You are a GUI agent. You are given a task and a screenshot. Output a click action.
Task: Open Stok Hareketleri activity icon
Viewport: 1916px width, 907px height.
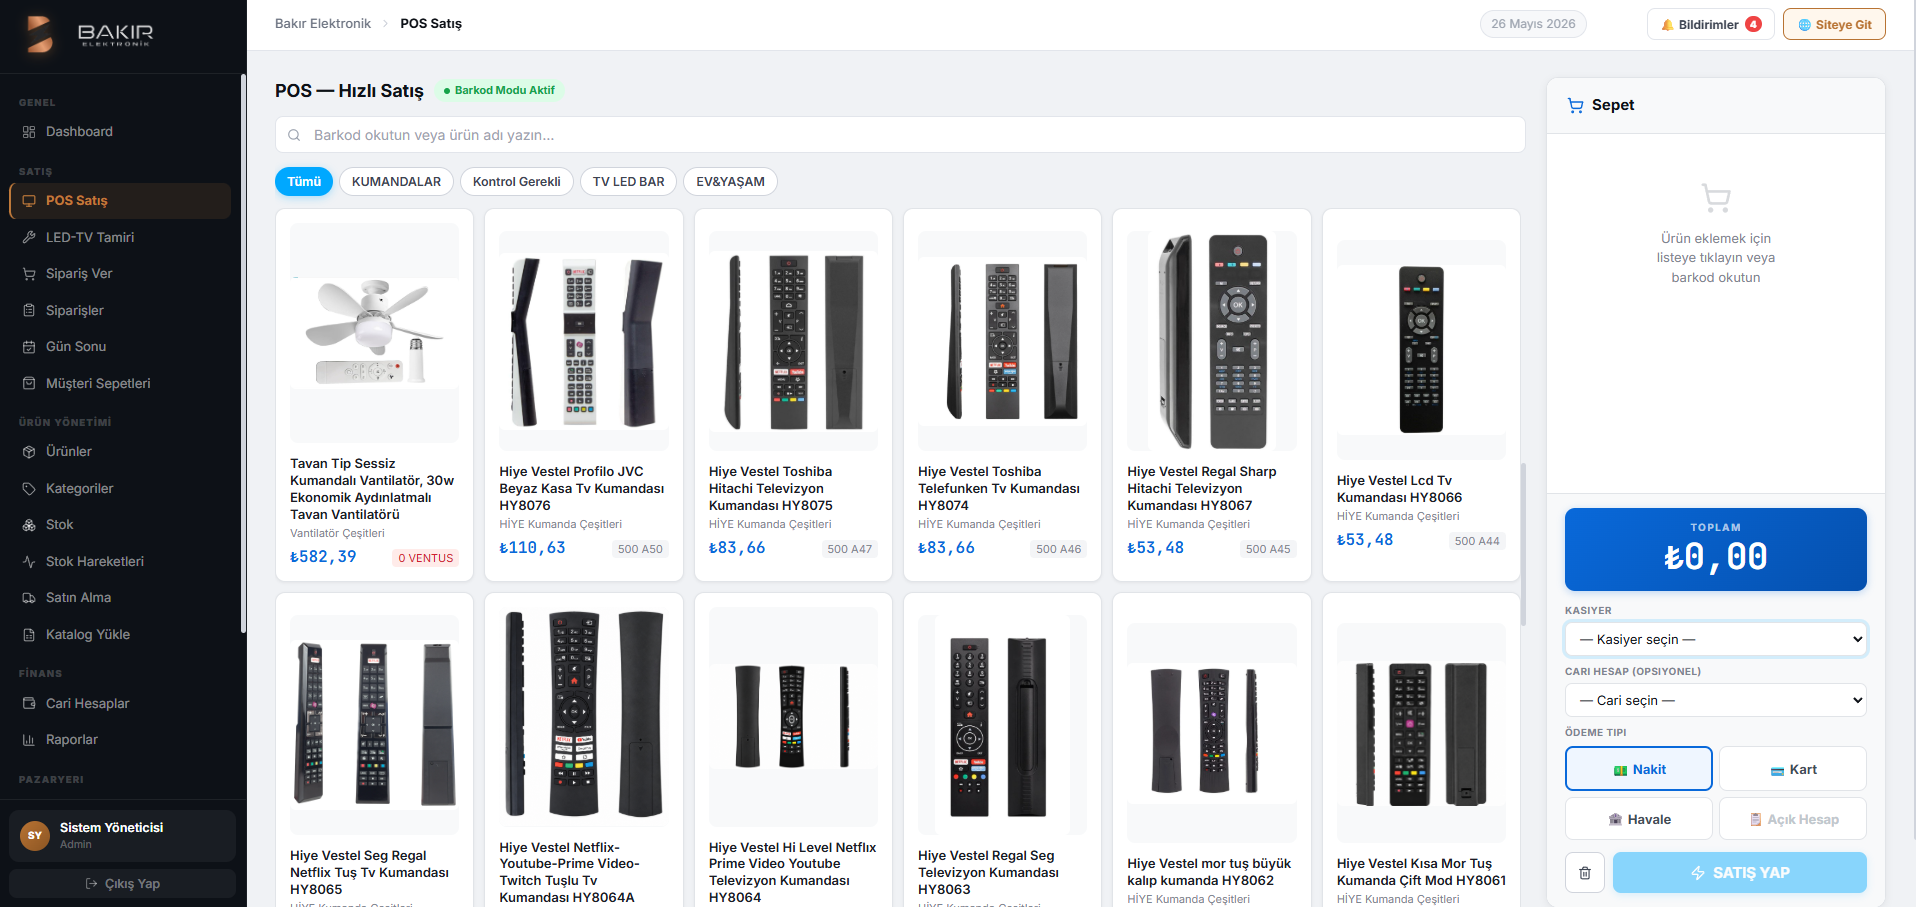pyautogui.click(x=29, y=562)
